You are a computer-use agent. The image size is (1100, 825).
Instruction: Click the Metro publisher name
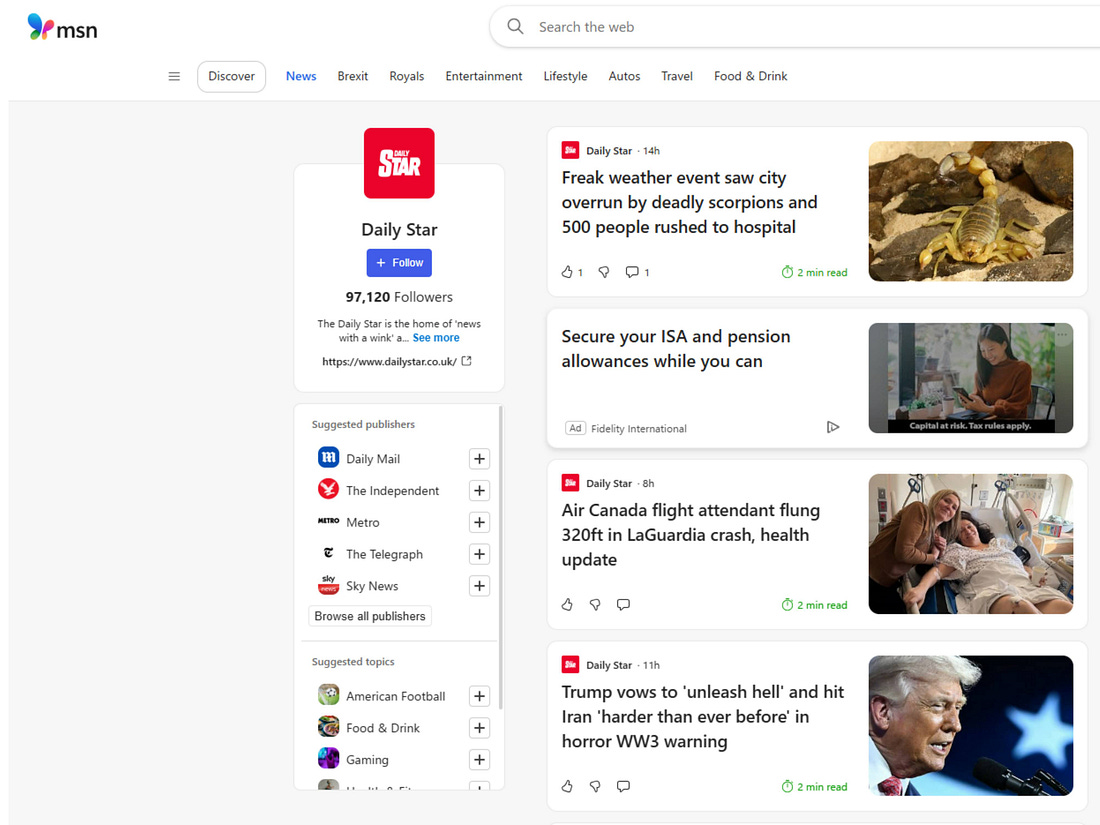point(363,523)
